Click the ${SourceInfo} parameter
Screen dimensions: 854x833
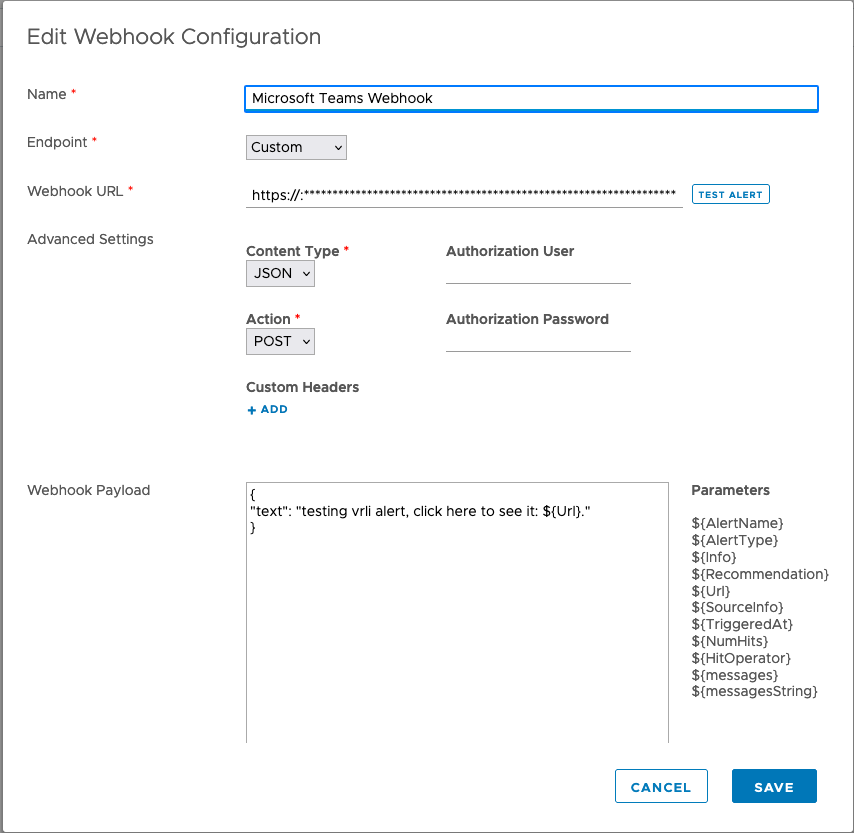click(x=737, y=607)
